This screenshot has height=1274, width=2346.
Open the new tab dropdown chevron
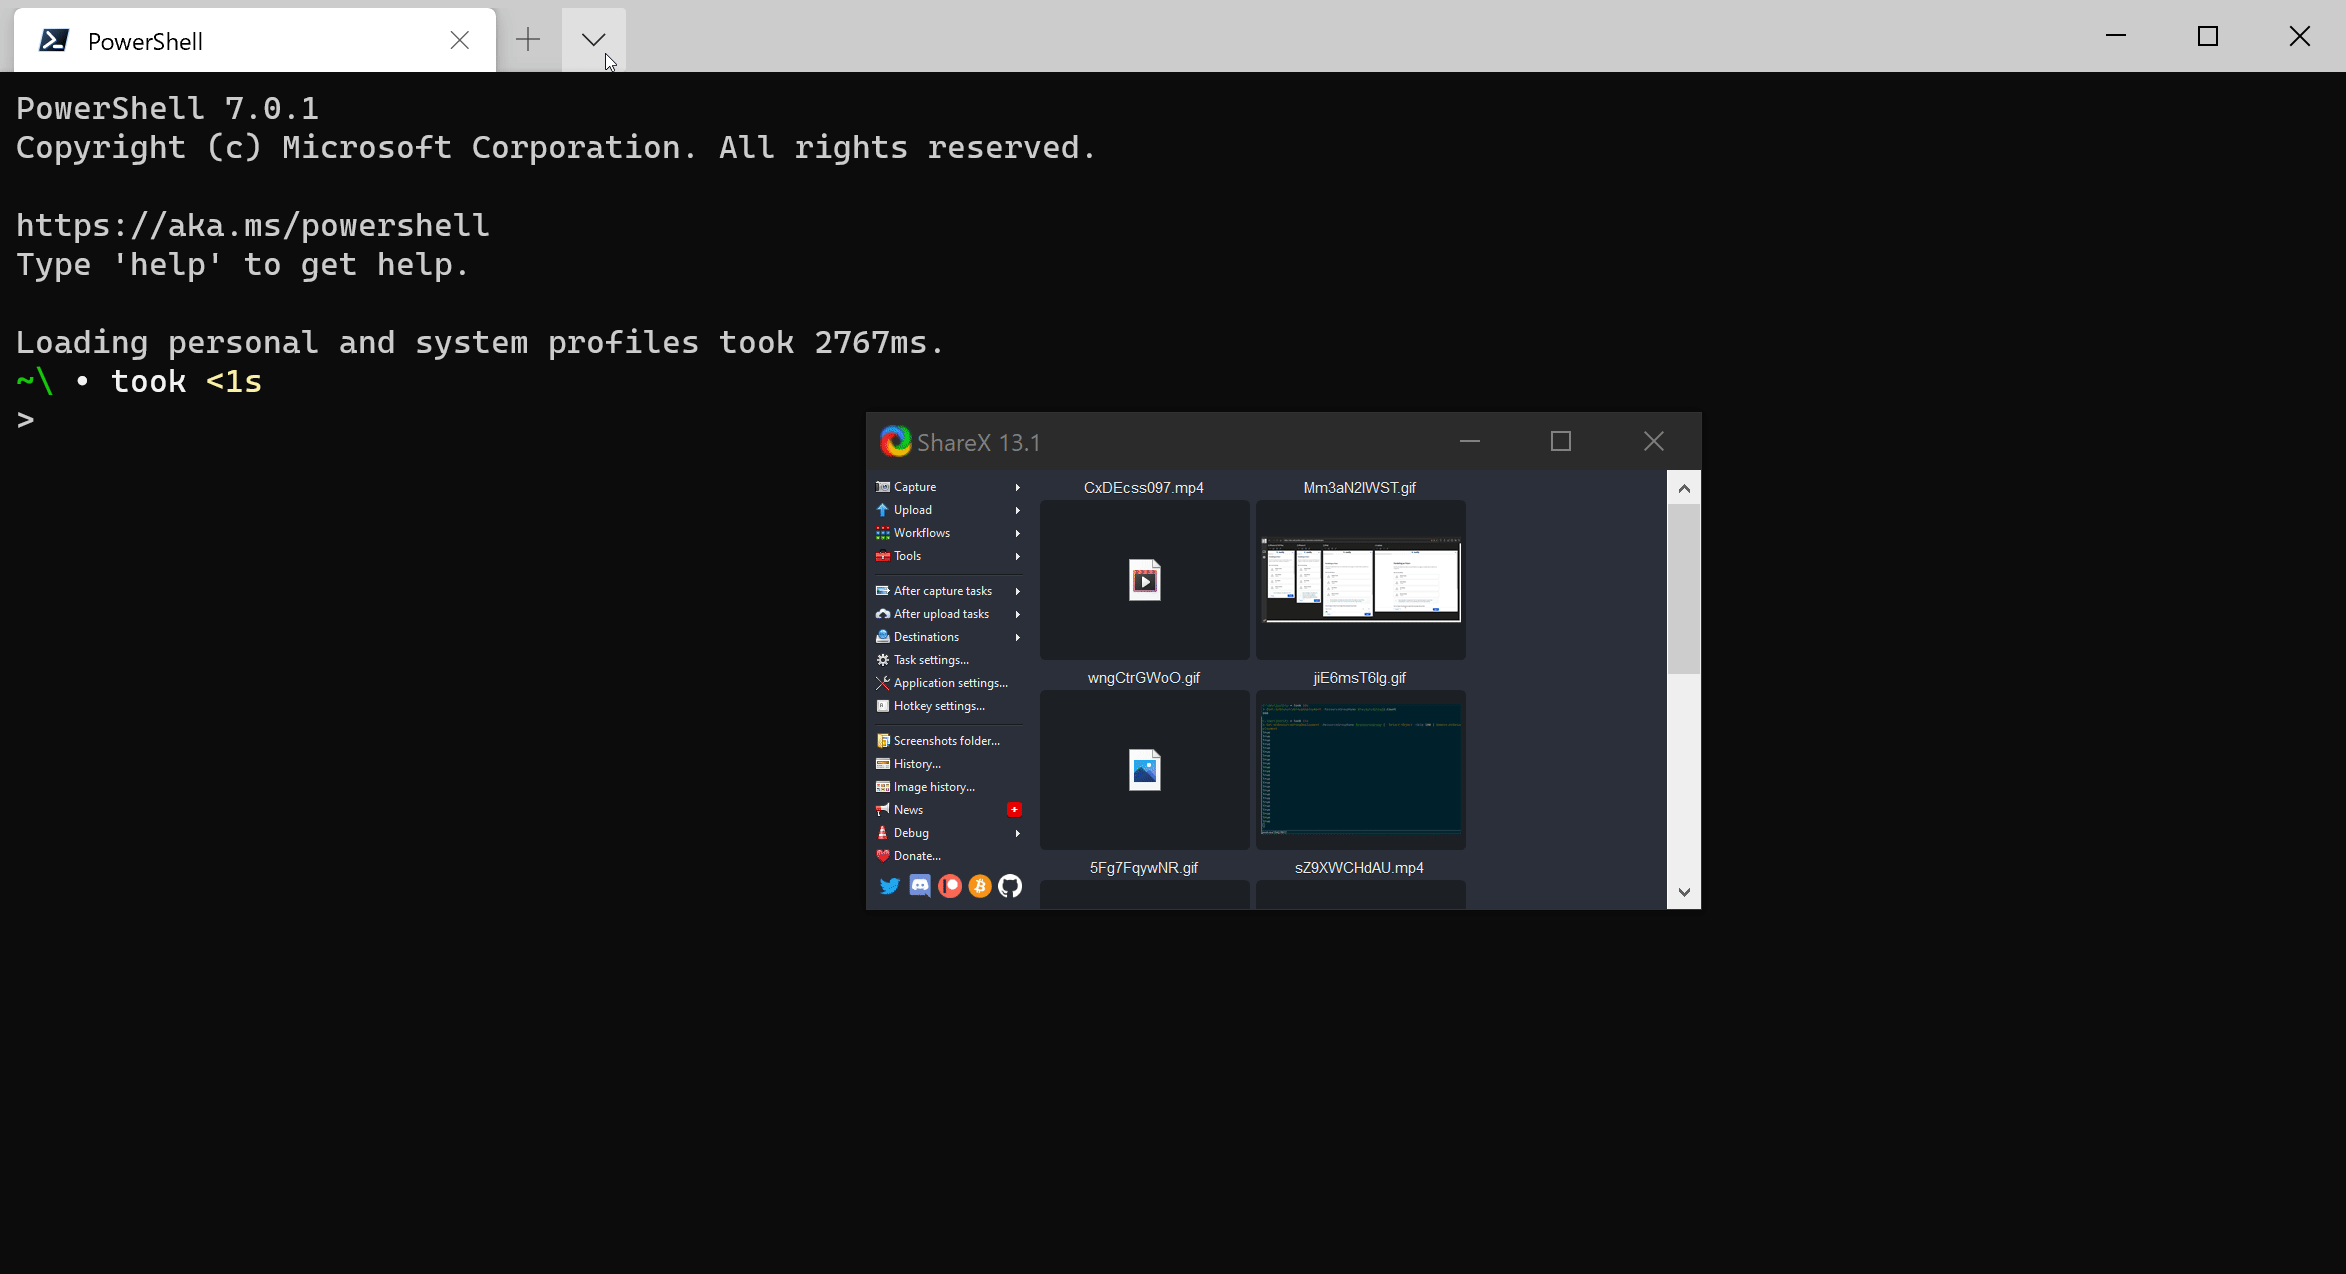(x=593, y=40)
